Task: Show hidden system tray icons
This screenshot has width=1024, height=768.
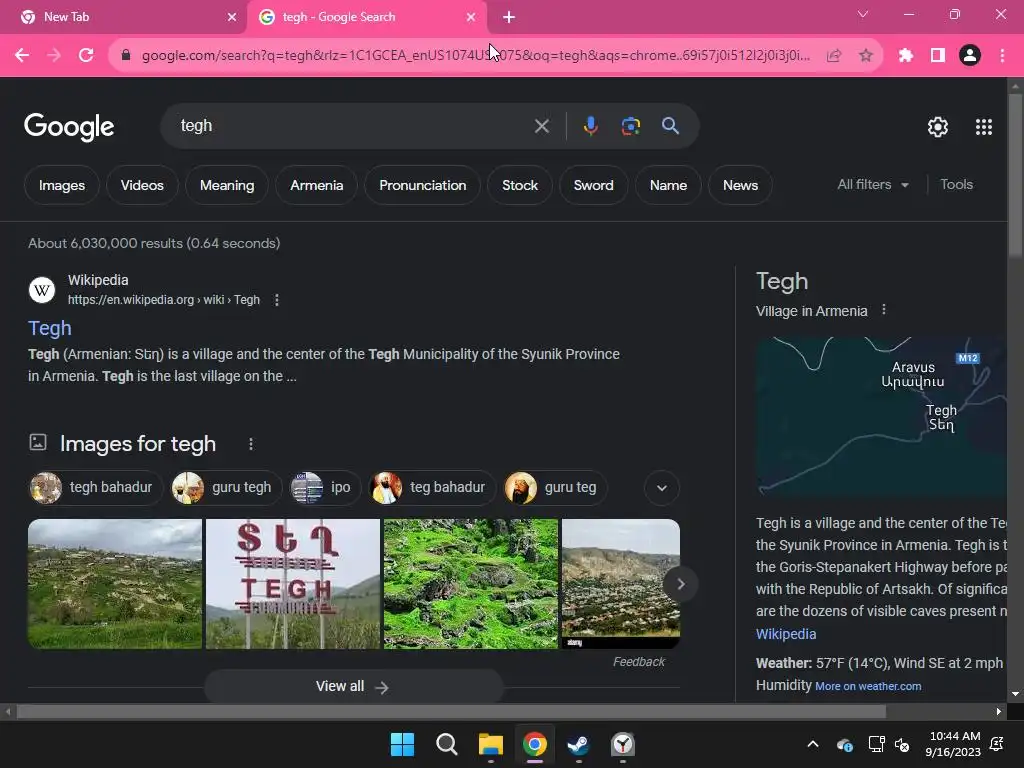Action: point(813,744)
